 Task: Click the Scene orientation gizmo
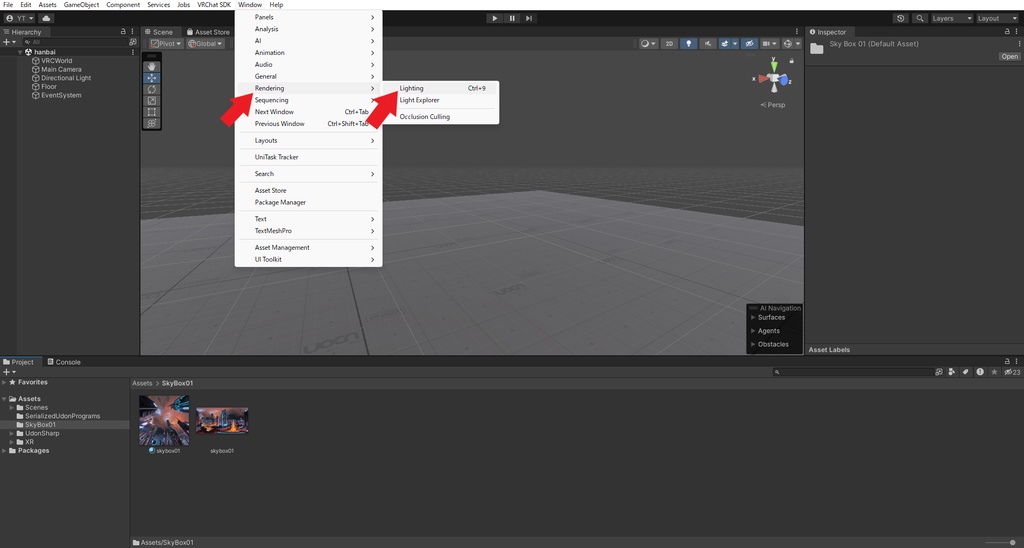point(774,78)
